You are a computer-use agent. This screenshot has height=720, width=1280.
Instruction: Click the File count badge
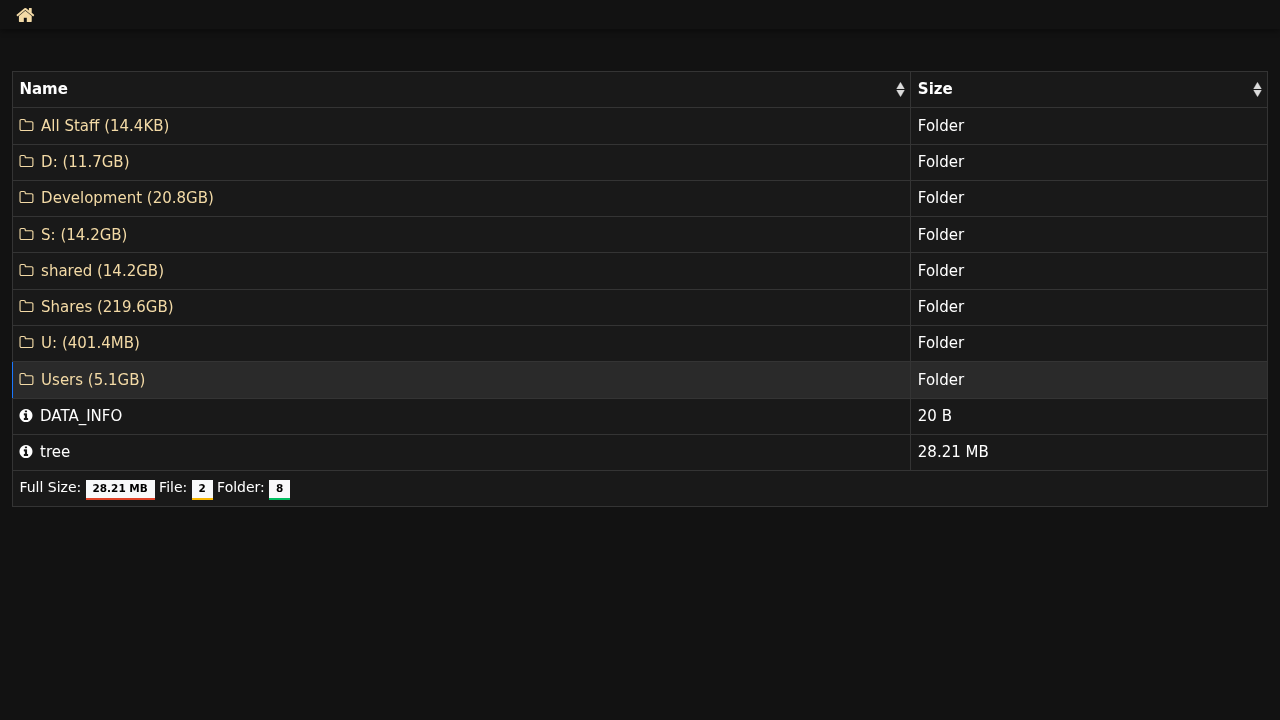pos(202,489)
